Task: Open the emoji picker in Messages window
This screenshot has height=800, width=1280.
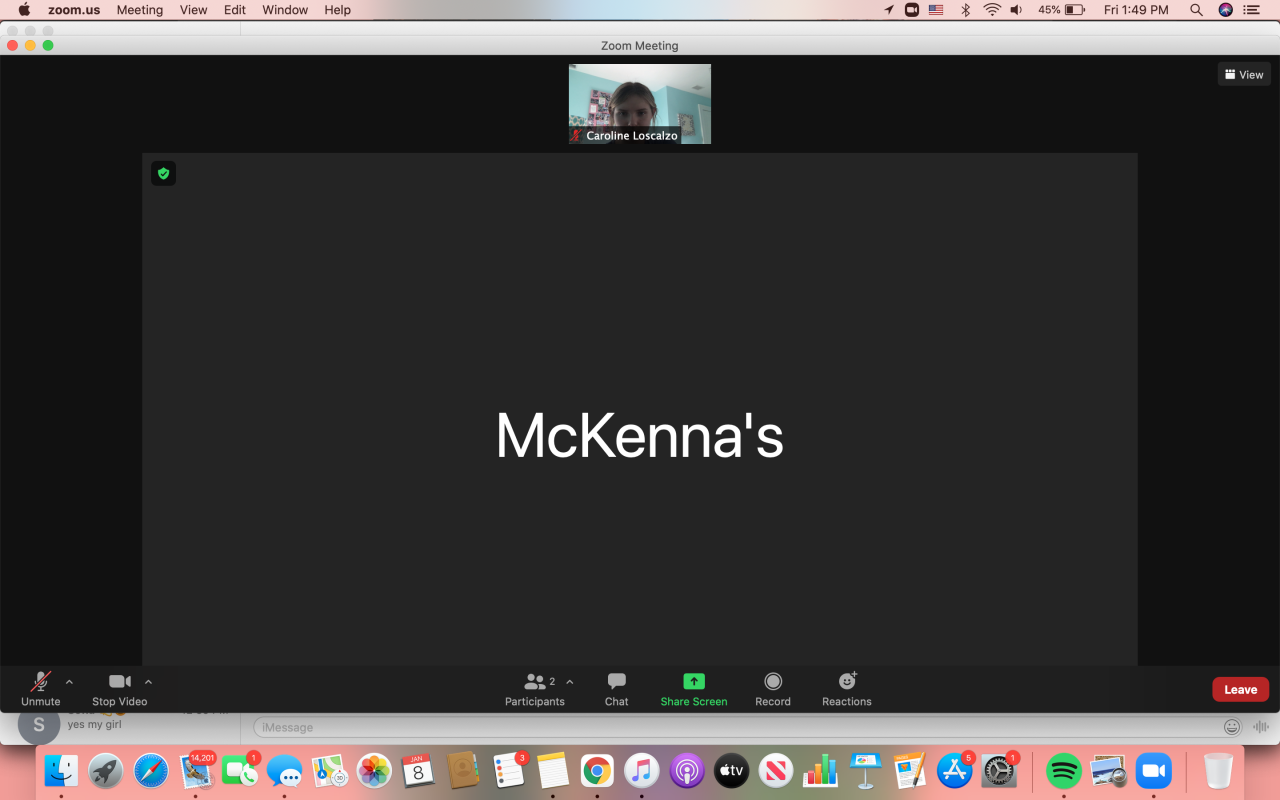Action: (1232, 727)
